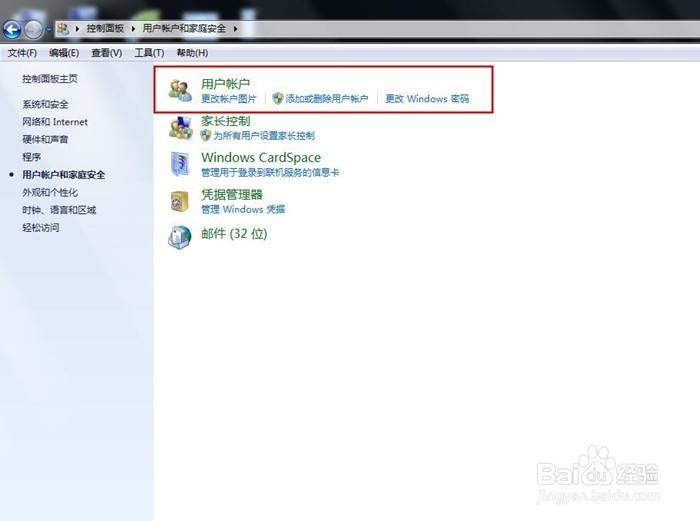700x521 pixels.
Task: Click the 用户帐户 people icon
Action: [x=180, y=90]
